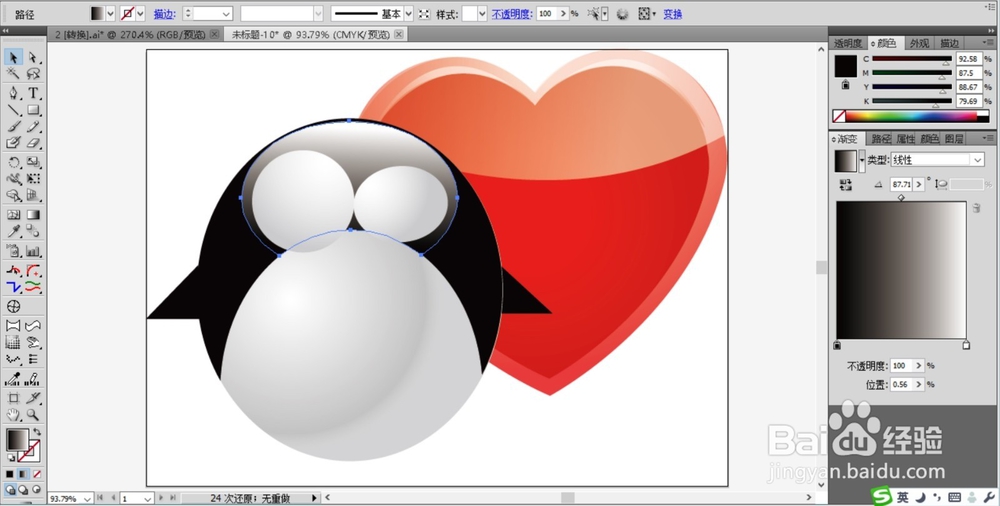Select the Direct Selection tool
Viewport: 1000px width, 506px height.
[33, 58]
